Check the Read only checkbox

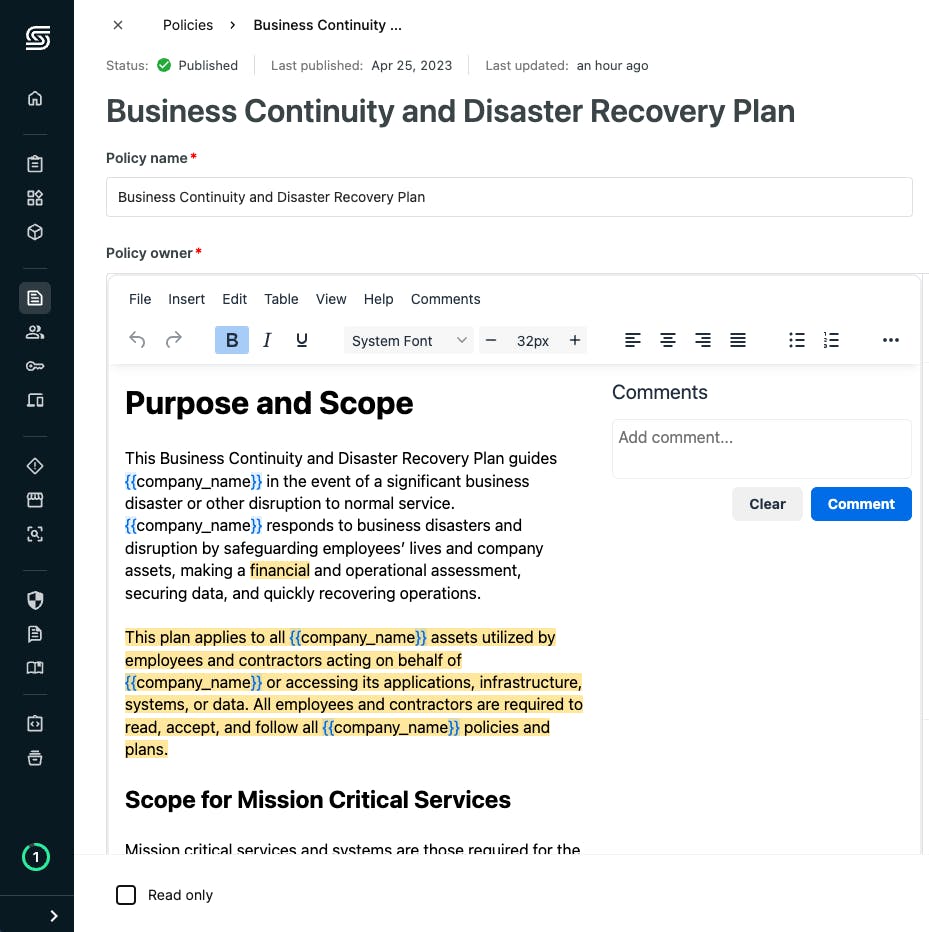pos(126,895)
